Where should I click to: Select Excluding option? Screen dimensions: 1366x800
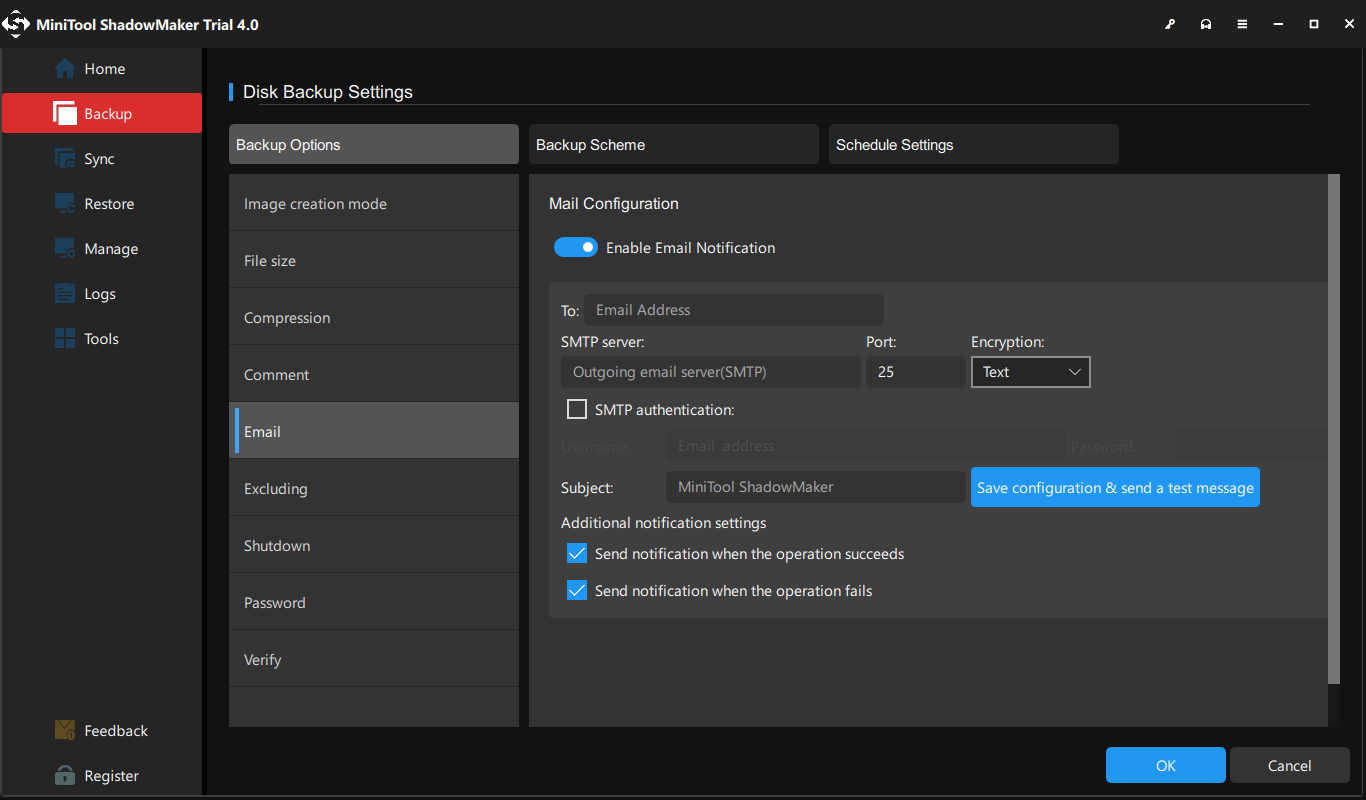tap(374, 488)
